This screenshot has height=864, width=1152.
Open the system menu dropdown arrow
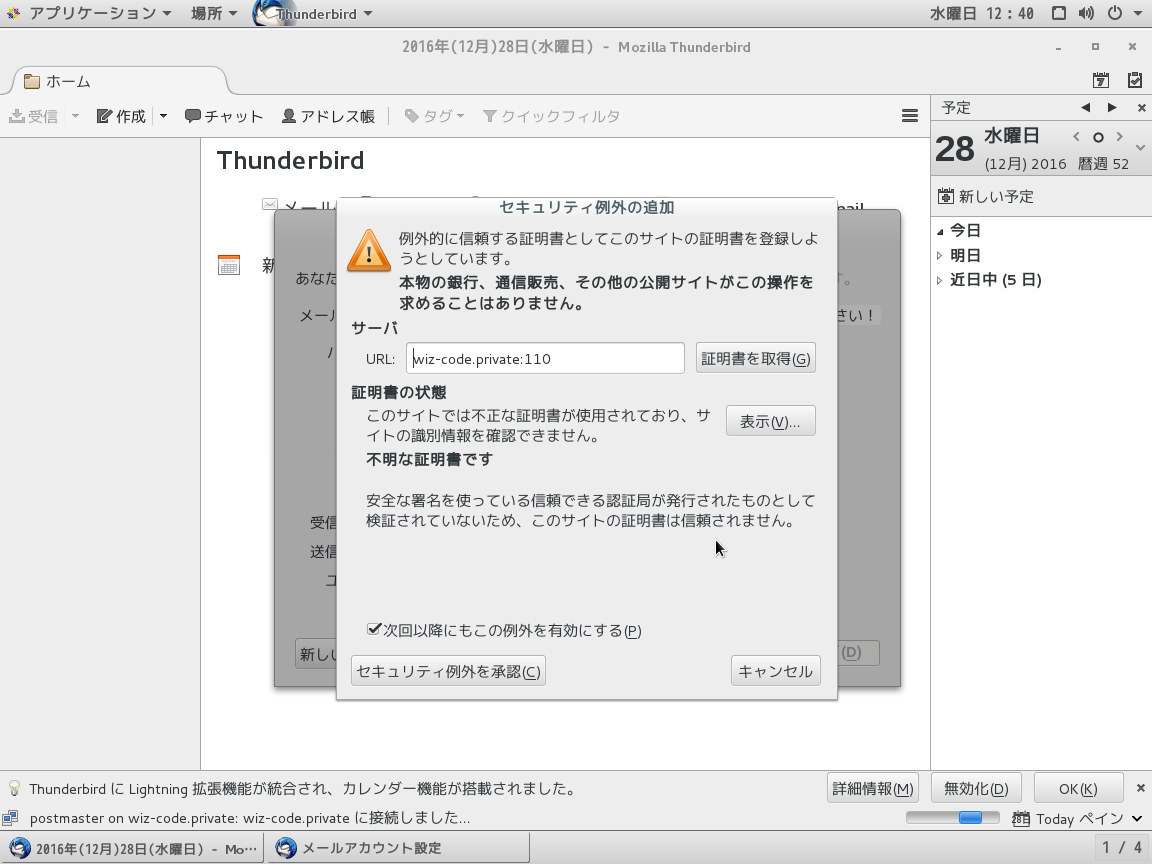(x=1137, y=13)
